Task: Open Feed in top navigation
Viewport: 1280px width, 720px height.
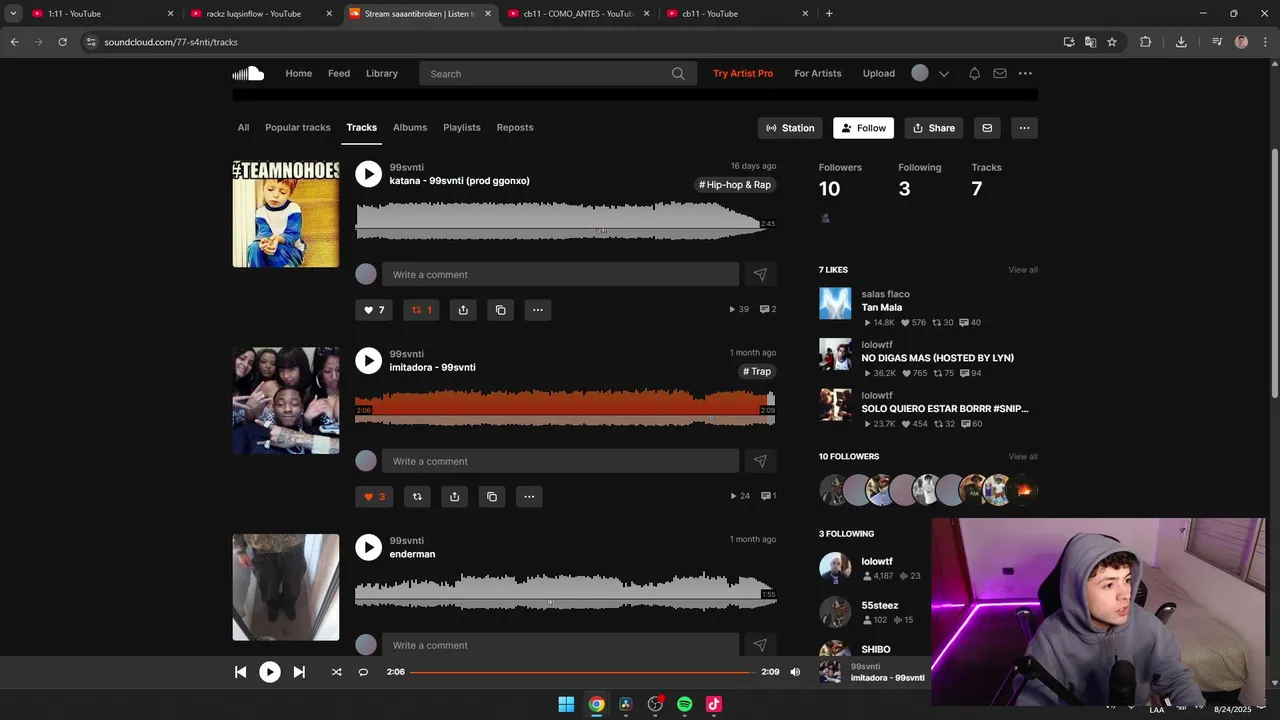Action: [339, 73]
